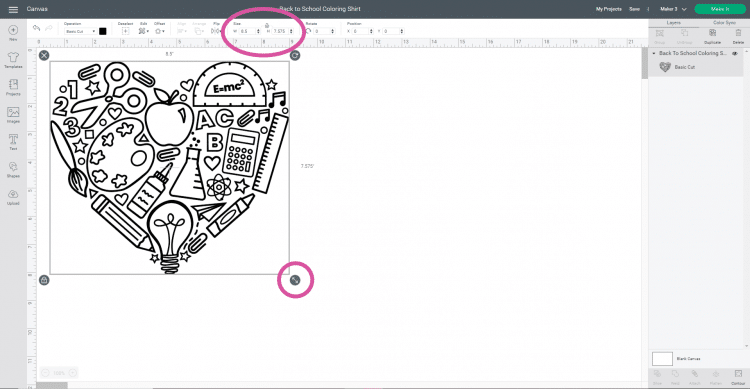Hide the Back To School Coloring layer
750x389 pixels.
point(735,53)
